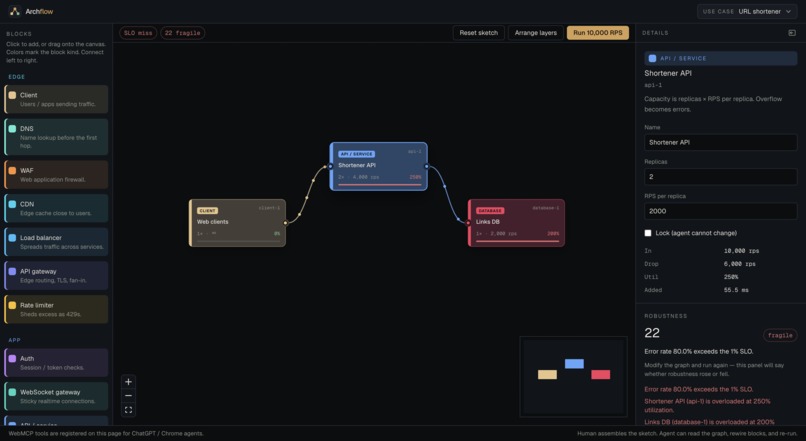
Task: Click the EDGE section label
Action: [x=16, y=77]
